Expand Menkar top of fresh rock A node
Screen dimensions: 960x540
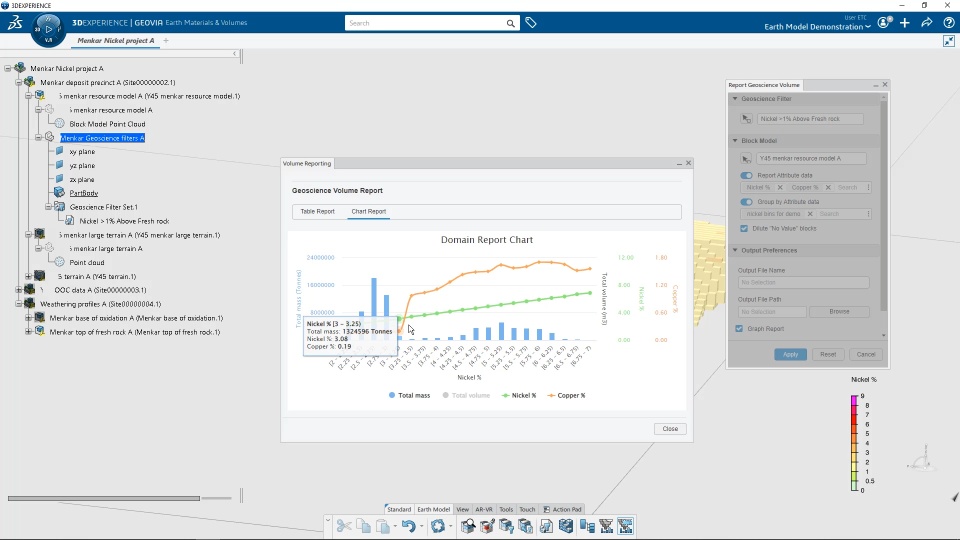pos(28,332)
